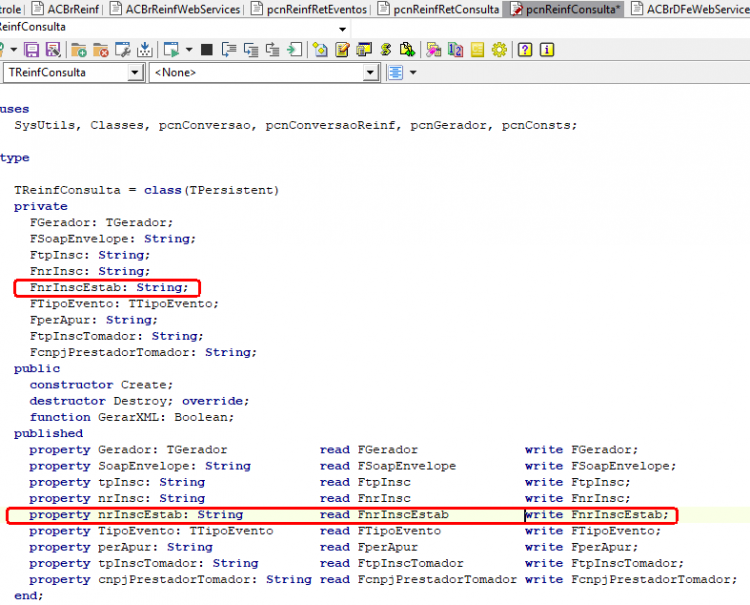The height and width of the screenshot is (605, 750).
Task: Click the green arrow into page icon
Action: click(x=295, y=50)
